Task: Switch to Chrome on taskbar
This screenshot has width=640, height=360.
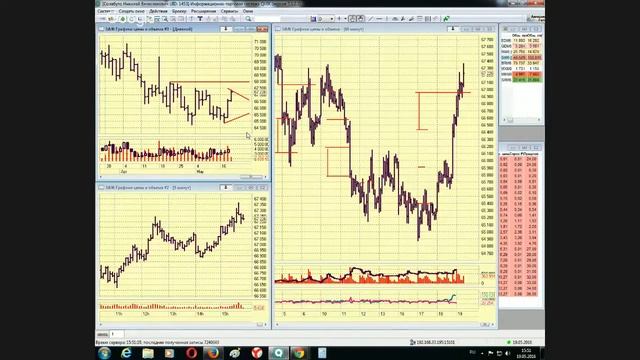Action: click(x=300, y=353)
